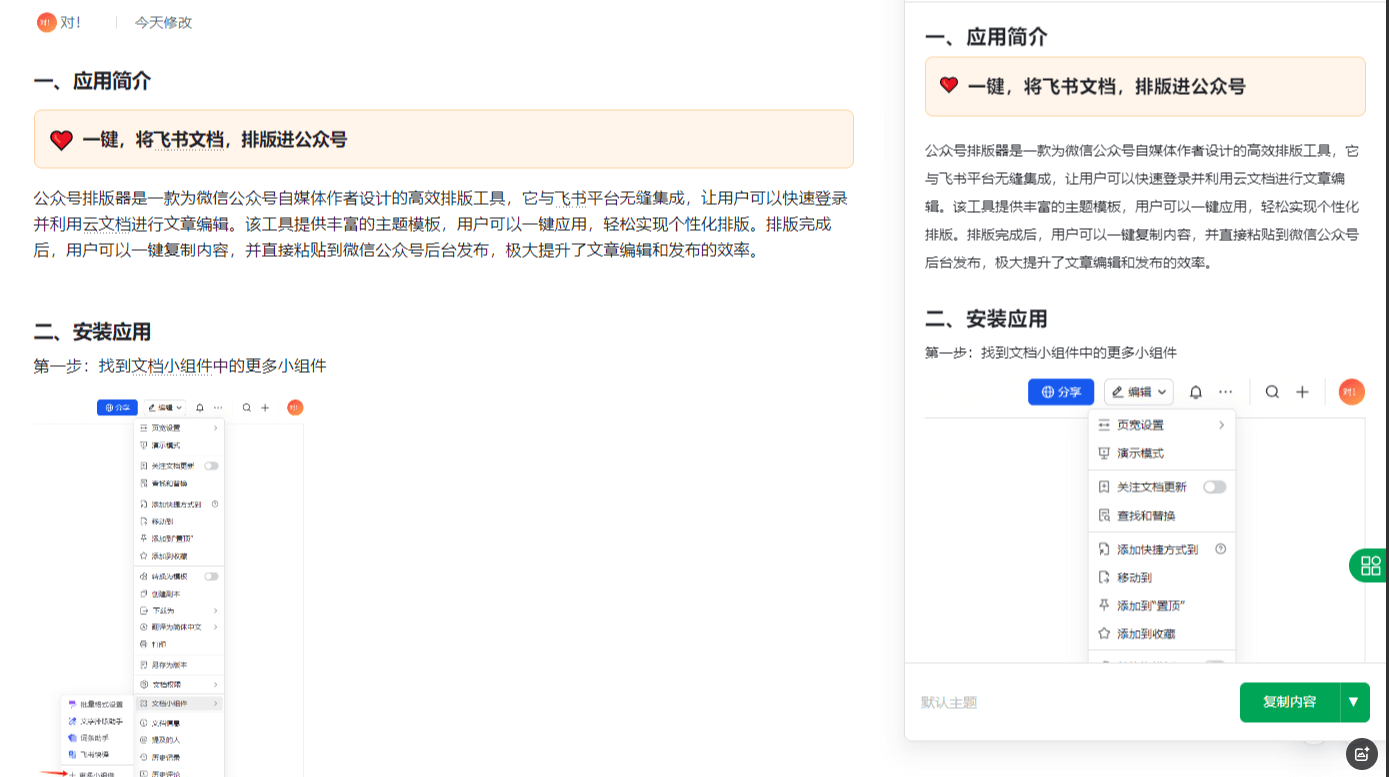Click the red heart emoji in right preview callout

coord(949,86)
